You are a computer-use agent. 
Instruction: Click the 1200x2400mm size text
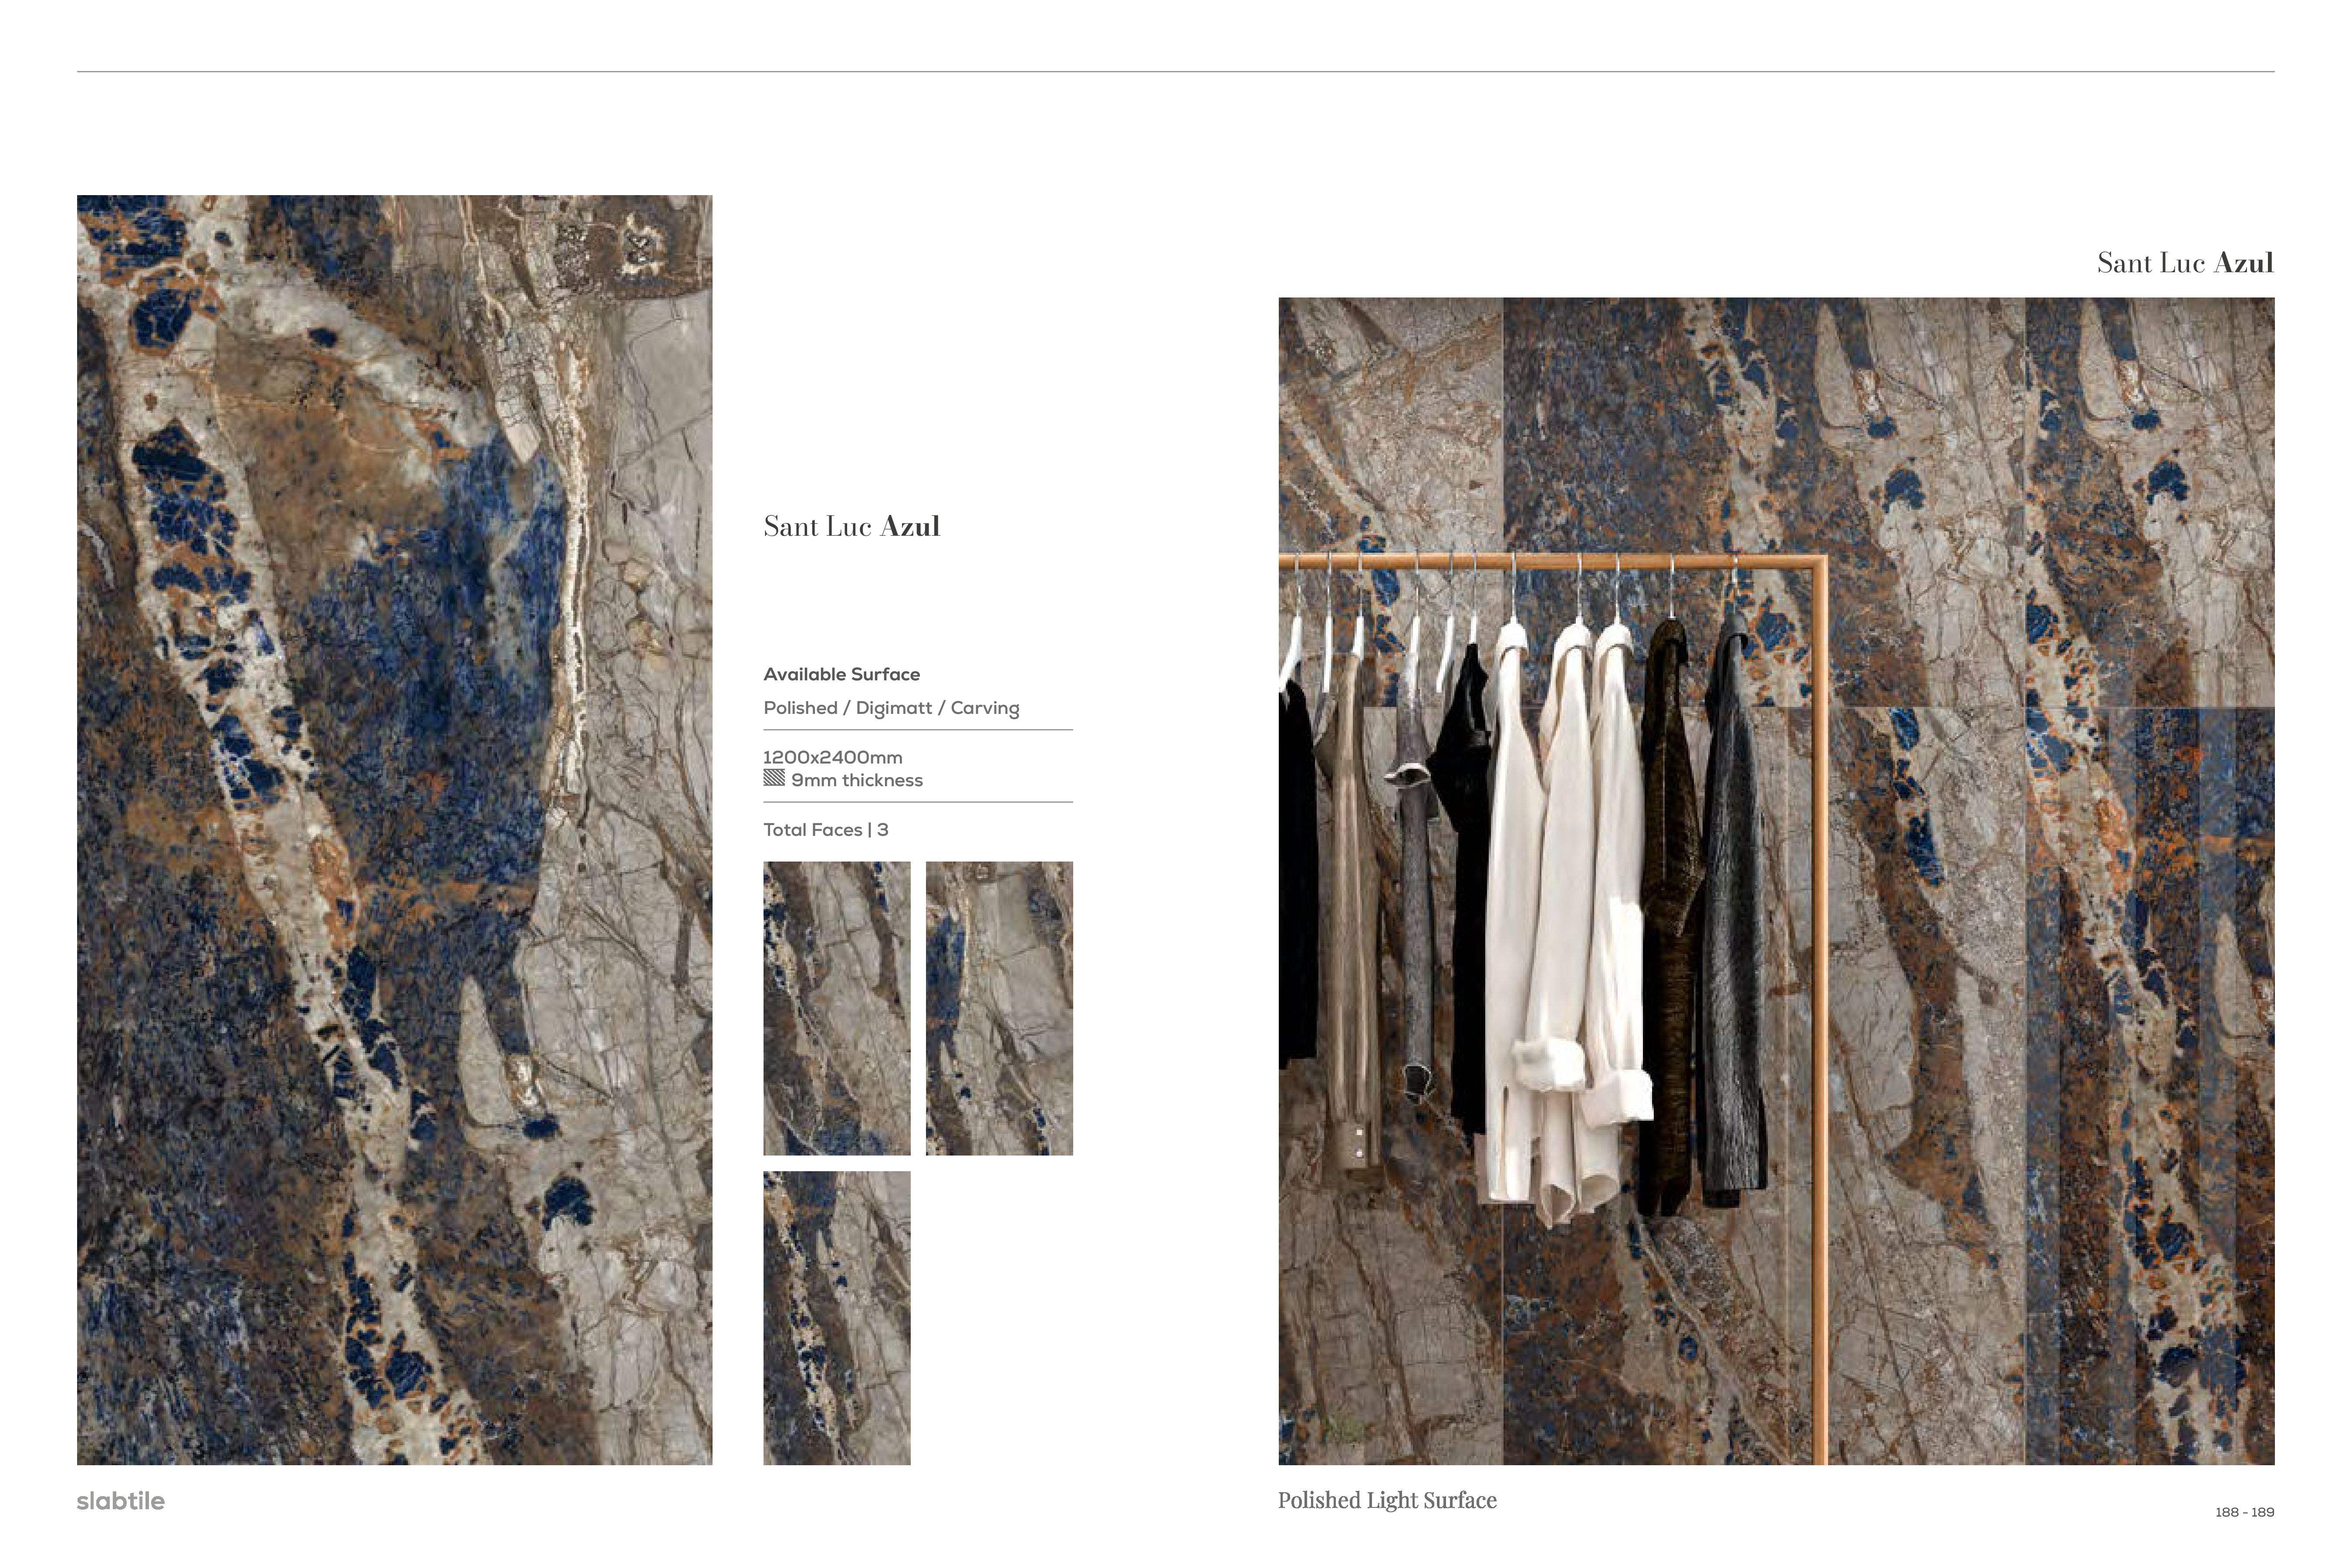(832, 757)
